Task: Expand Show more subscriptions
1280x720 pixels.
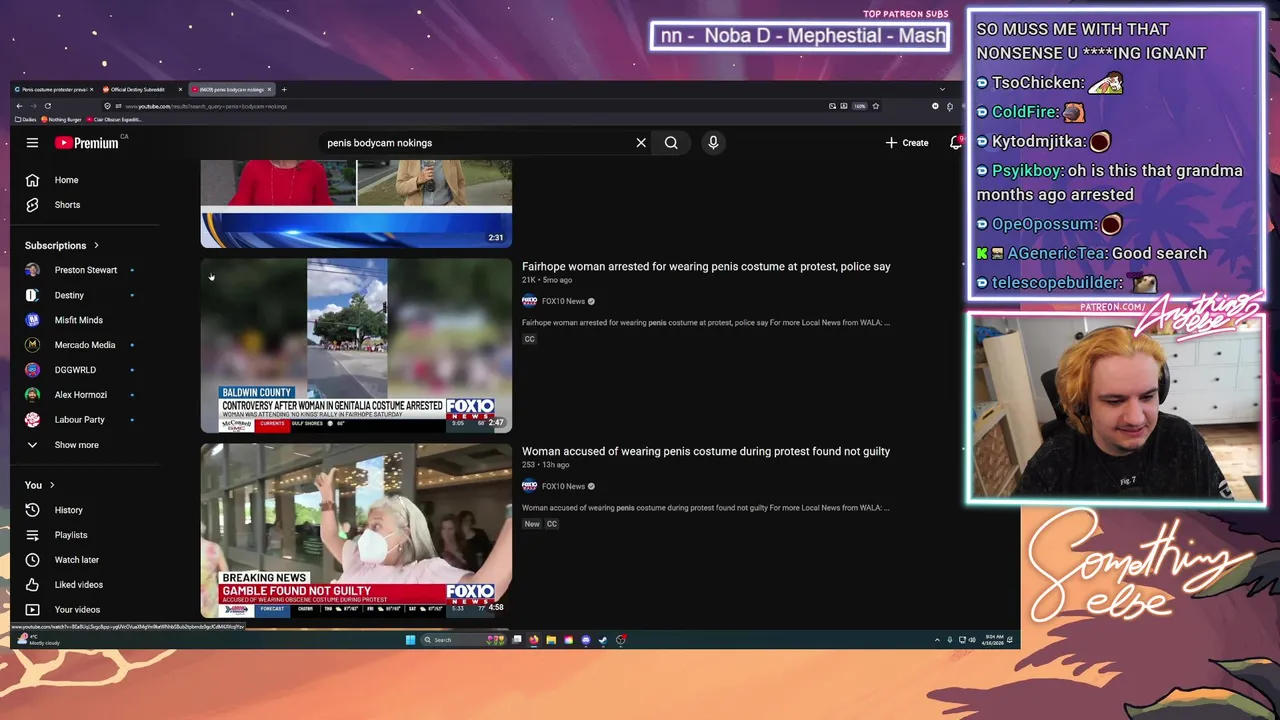Action: pos(76,445)
